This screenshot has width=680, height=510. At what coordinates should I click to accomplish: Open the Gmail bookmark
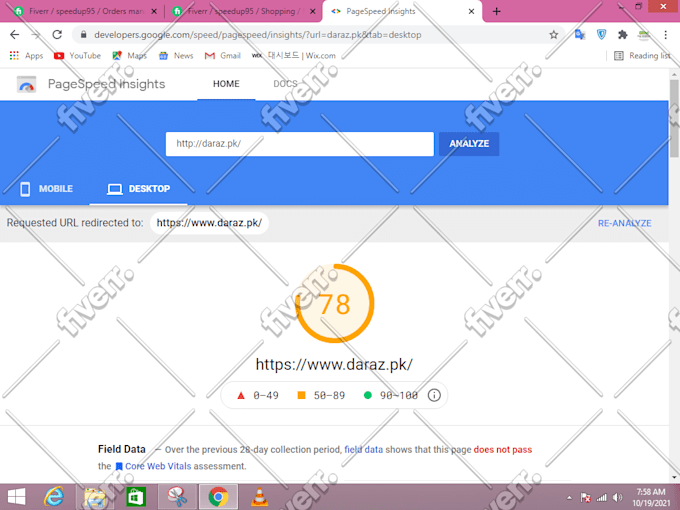(222, 56)
